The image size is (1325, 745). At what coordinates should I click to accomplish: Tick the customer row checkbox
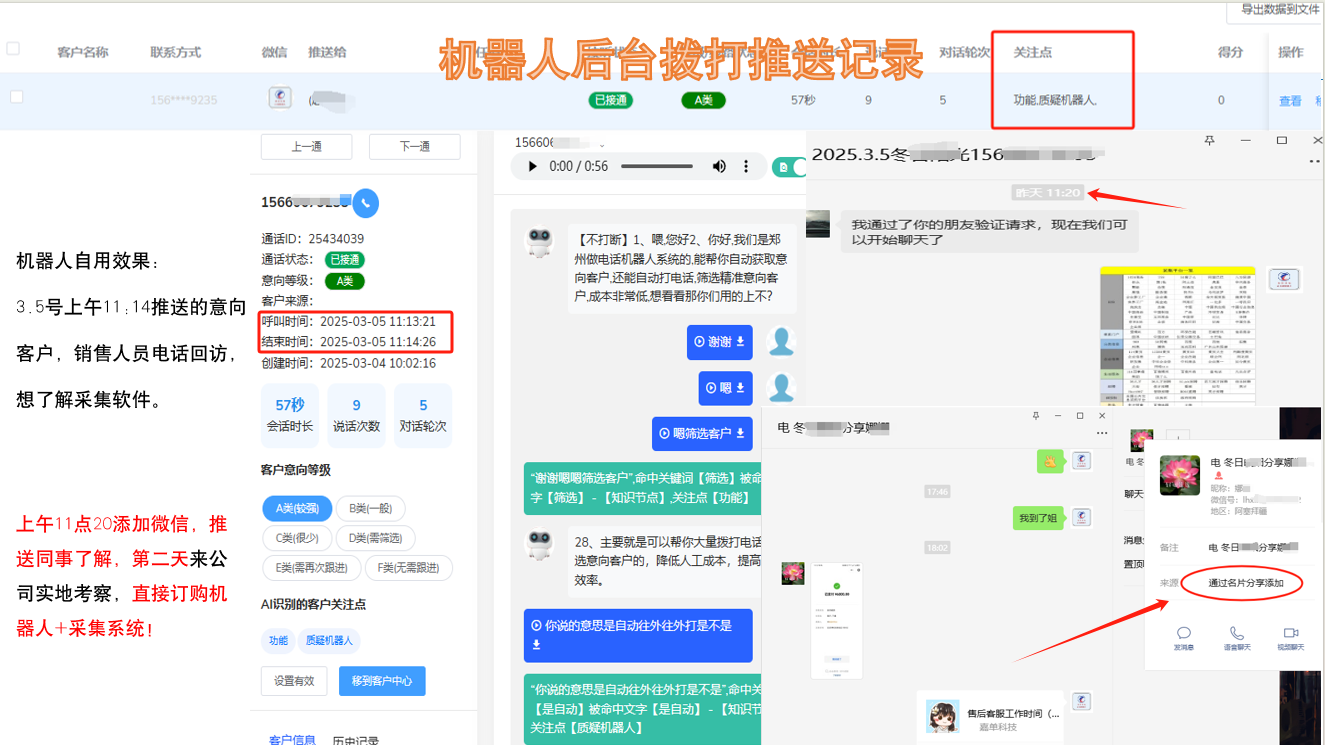coord(16,97)
